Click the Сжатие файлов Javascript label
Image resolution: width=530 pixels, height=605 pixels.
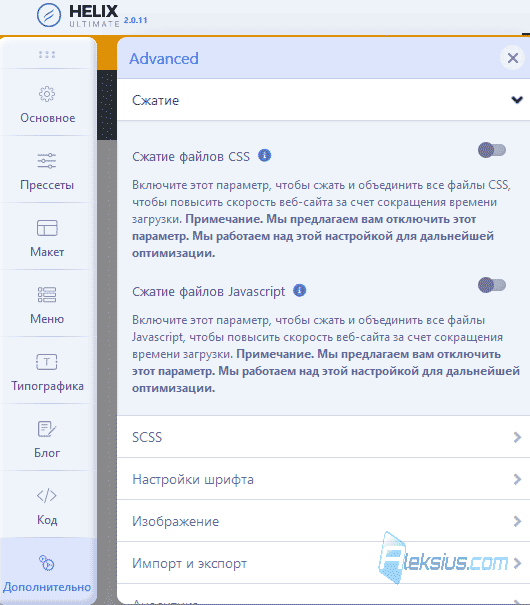(x=208, y=291)
